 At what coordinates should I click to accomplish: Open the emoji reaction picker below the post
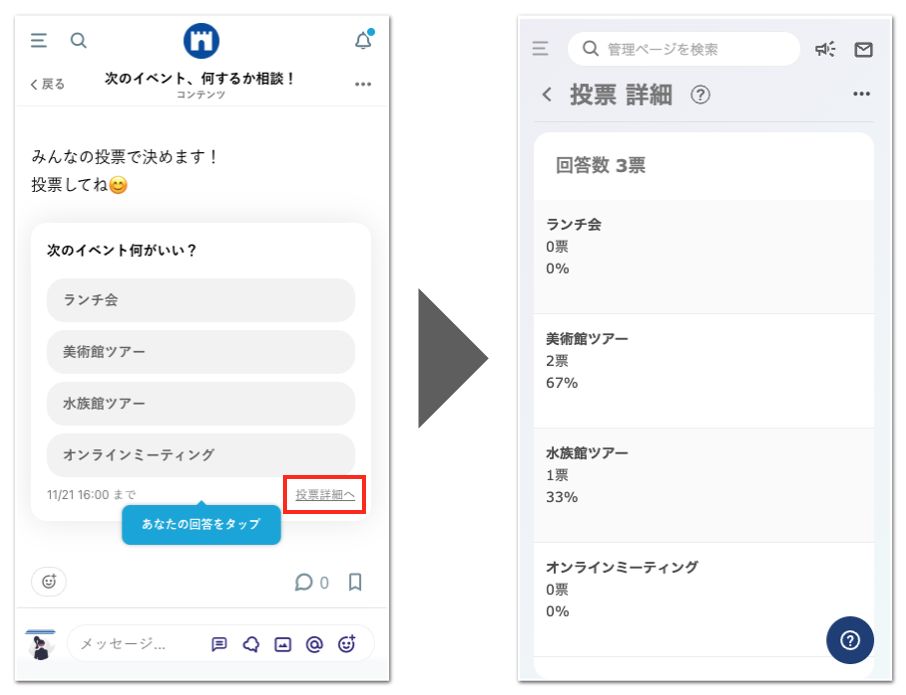[47, 581]
